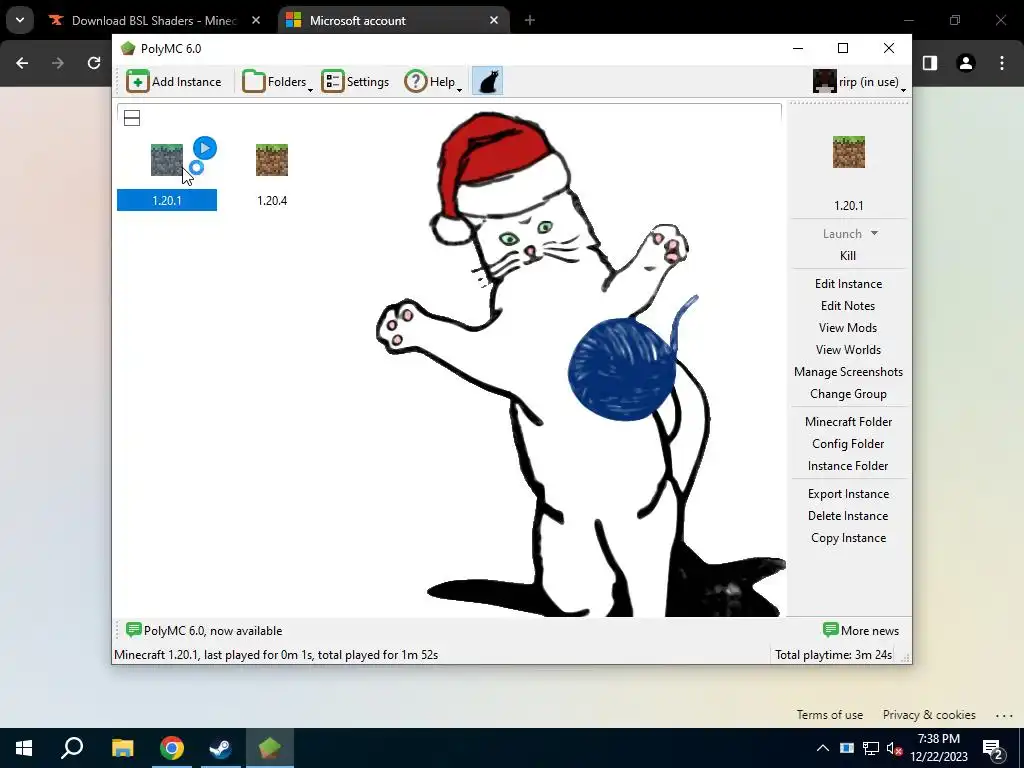
Task: Show hidden system tray icons
Action: coord(823,748)
